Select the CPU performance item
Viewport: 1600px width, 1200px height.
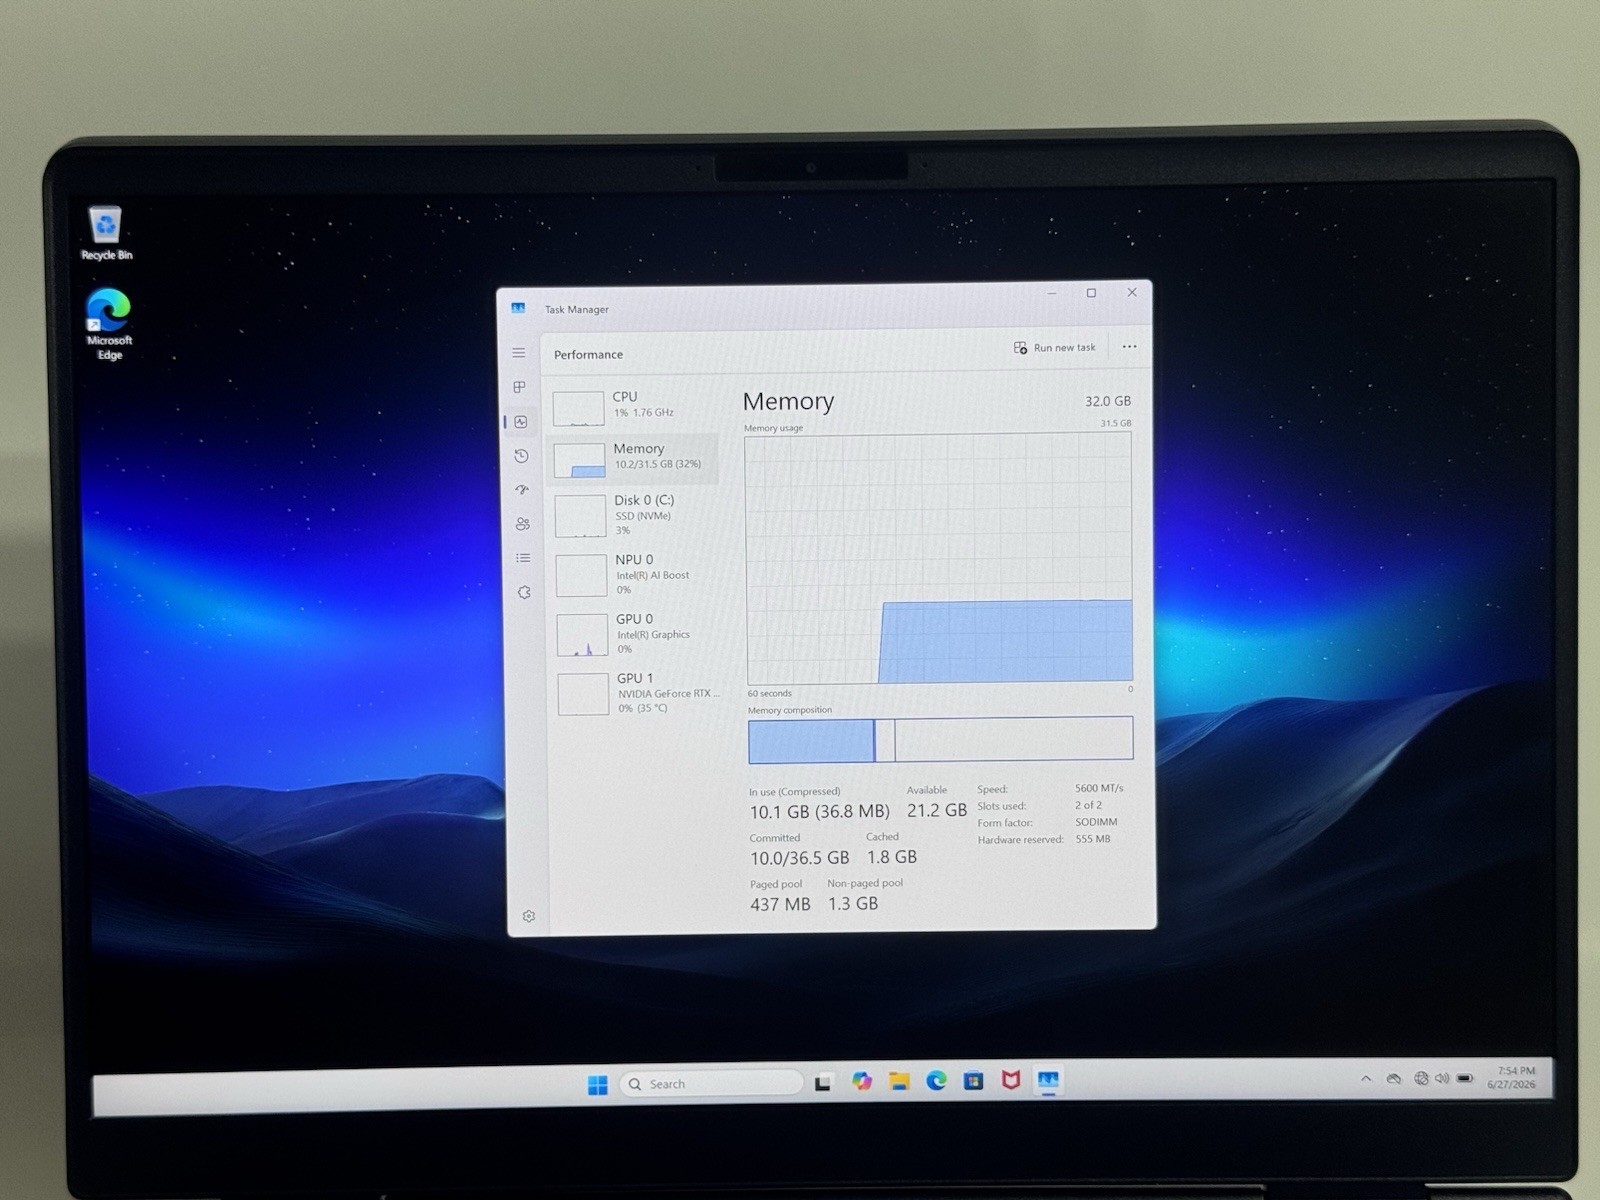tap(633, 406)
